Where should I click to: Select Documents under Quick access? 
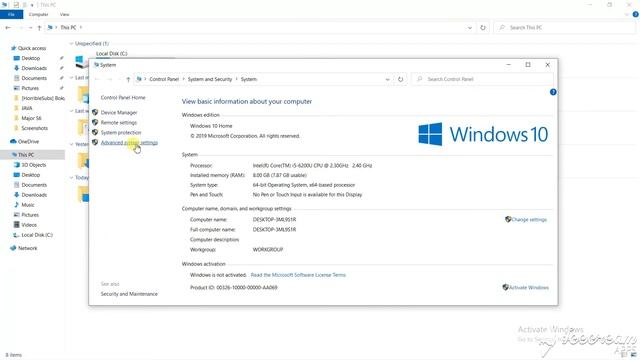(x=34, y=78)
